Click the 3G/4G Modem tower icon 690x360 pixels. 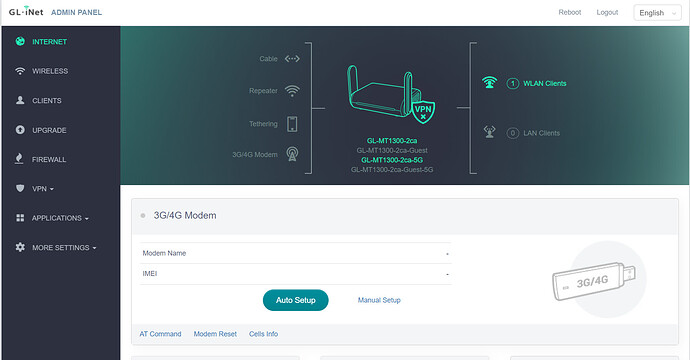point(292,154)
